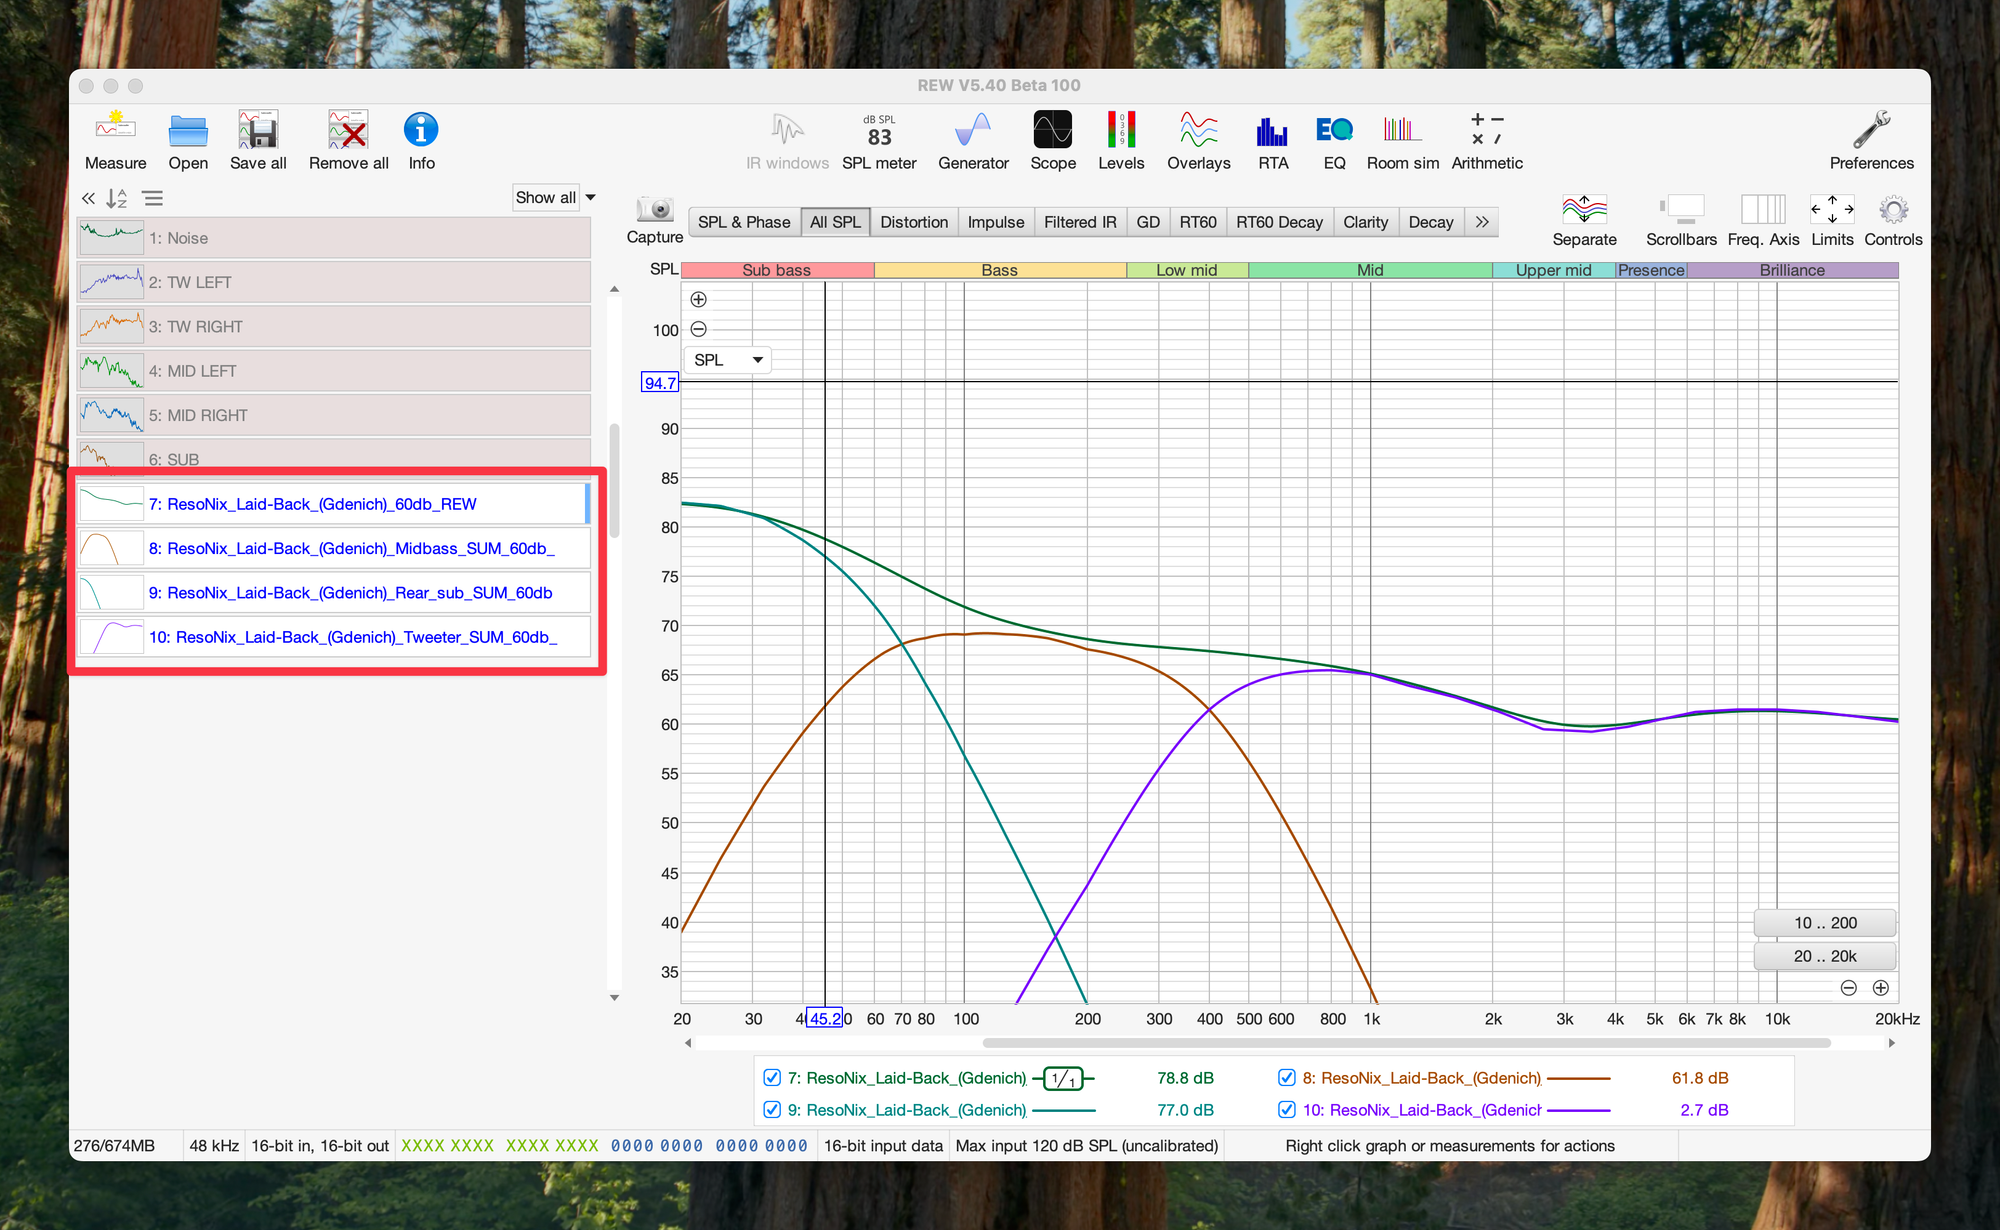The height and width of the screenshot is (1230, 2000).
Task: Open the RTA analyzer
Action: point(1272,140)
